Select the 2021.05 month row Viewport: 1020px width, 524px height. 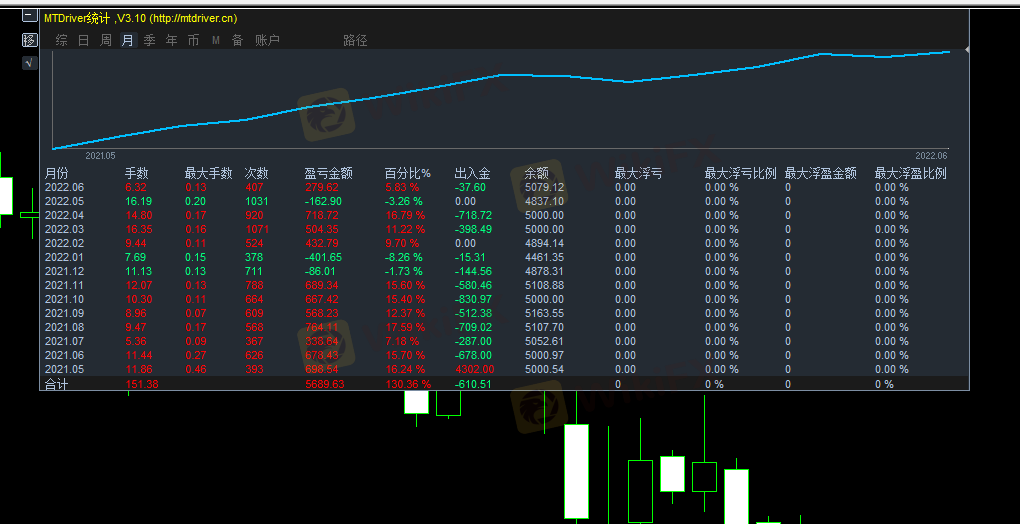pos(64,369)
